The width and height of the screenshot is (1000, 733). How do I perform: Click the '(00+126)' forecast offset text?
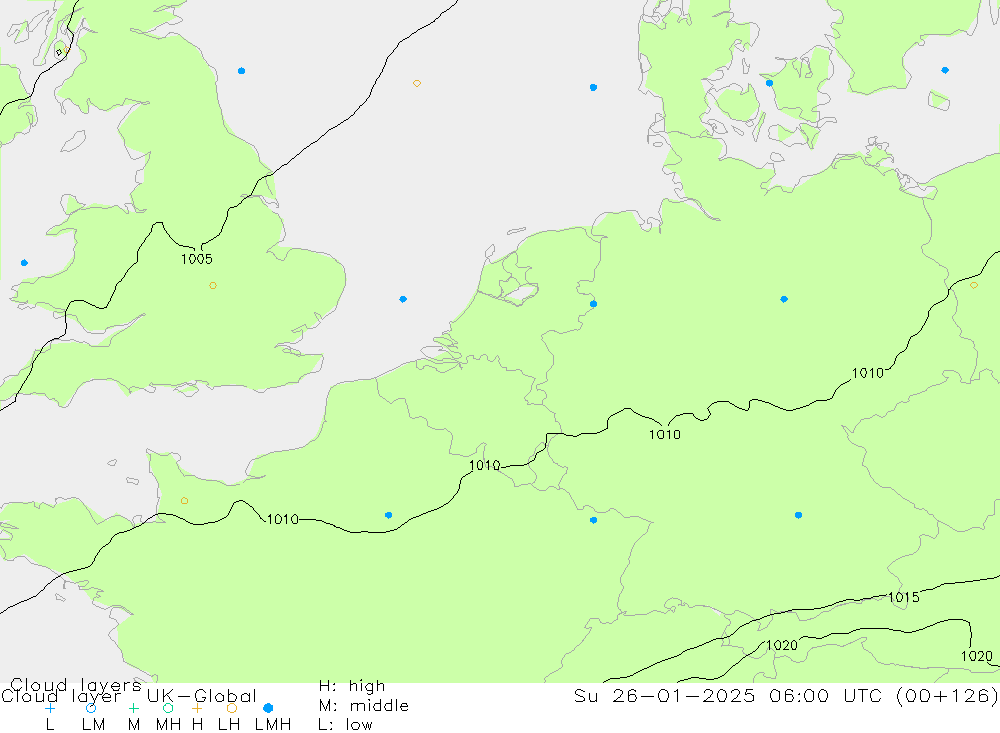(947, 695)
